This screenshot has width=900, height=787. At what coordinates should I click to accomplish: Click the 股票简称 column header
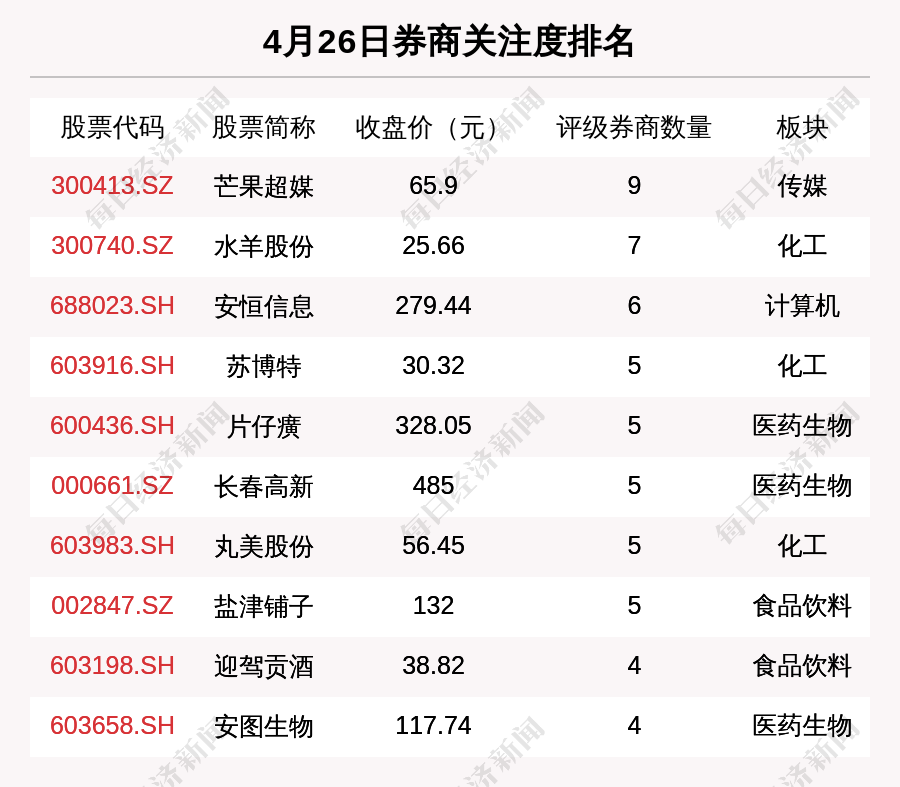point(263,127)
